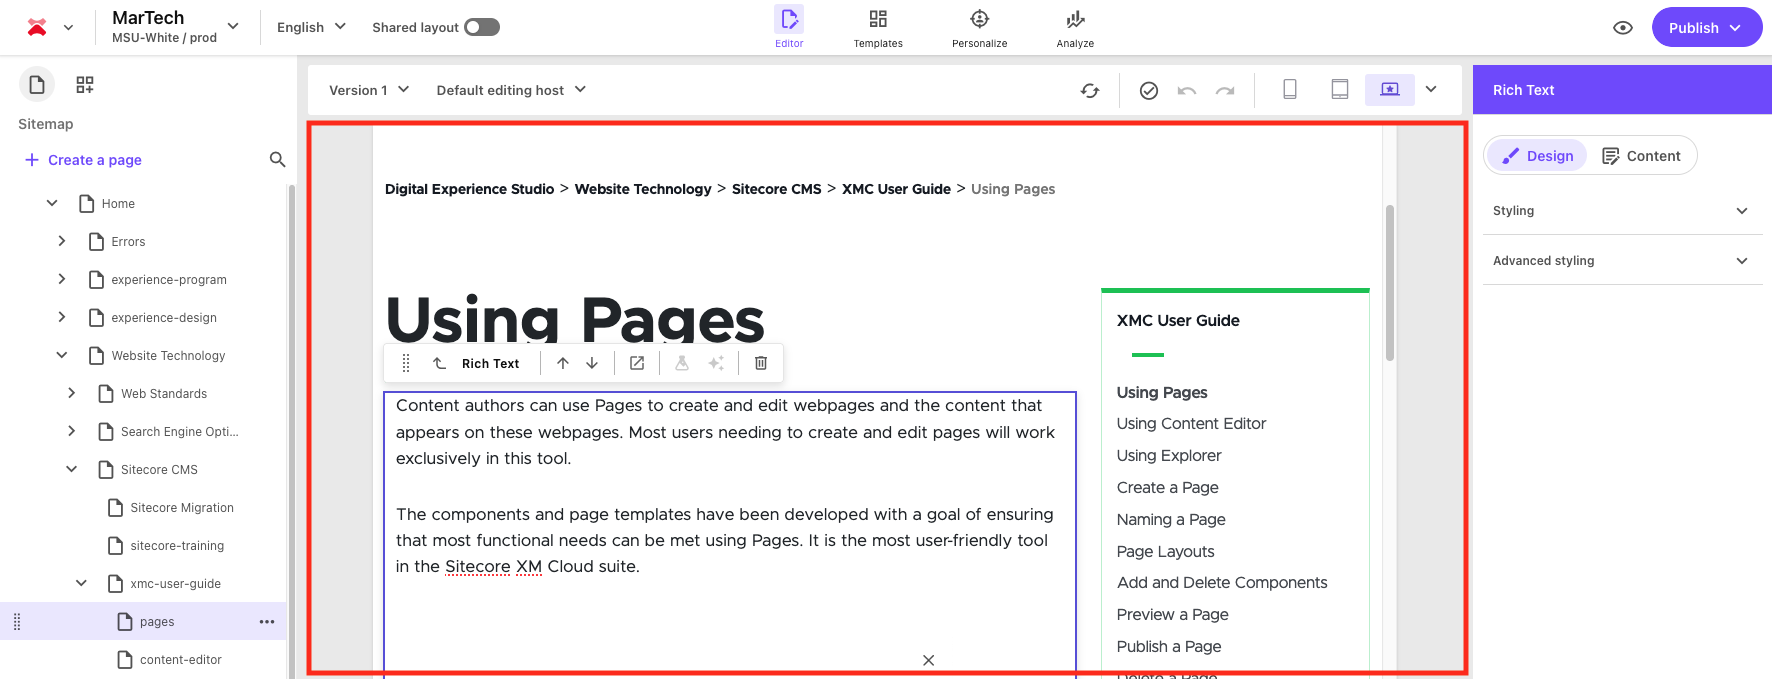1772x679 pixels.
Task: Switch to the Design tab
Action: pos(1537,156)
